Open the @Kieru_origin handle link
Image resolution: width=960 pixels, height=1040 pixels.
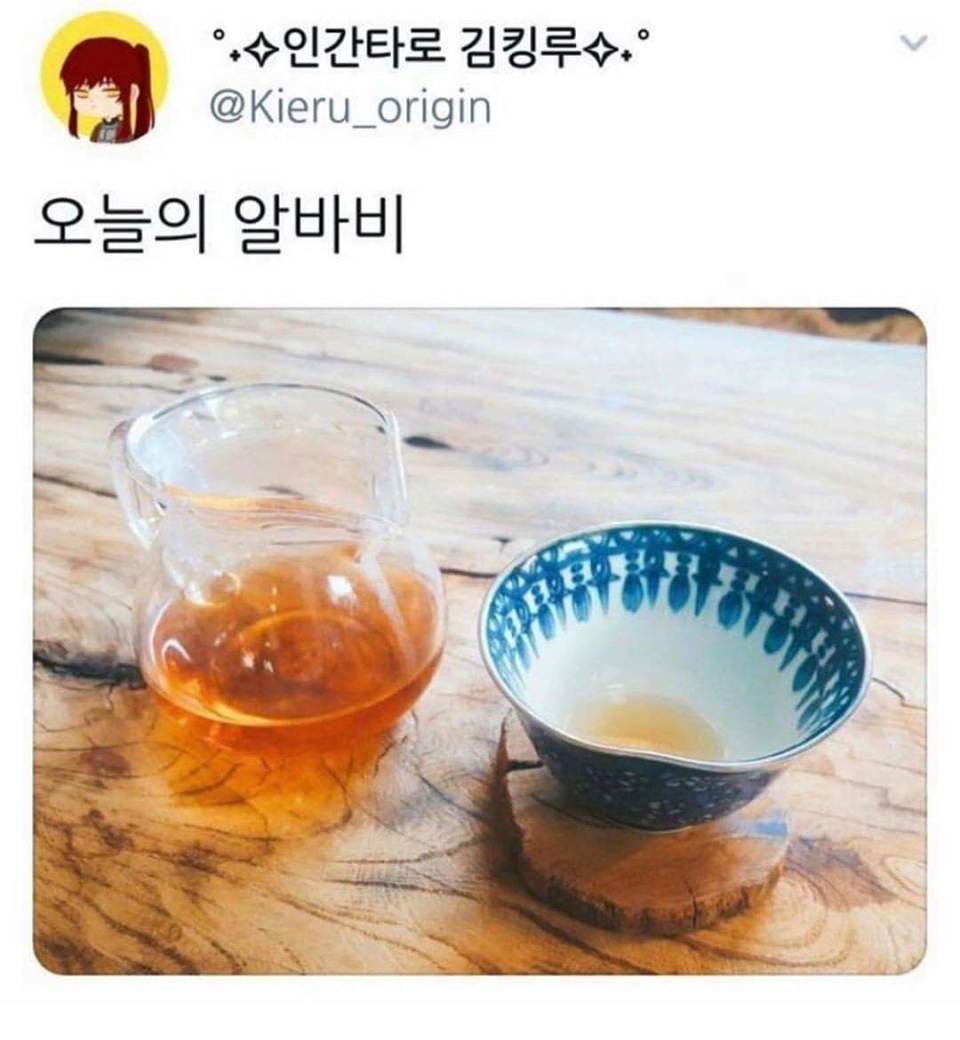tap(350, 108)
